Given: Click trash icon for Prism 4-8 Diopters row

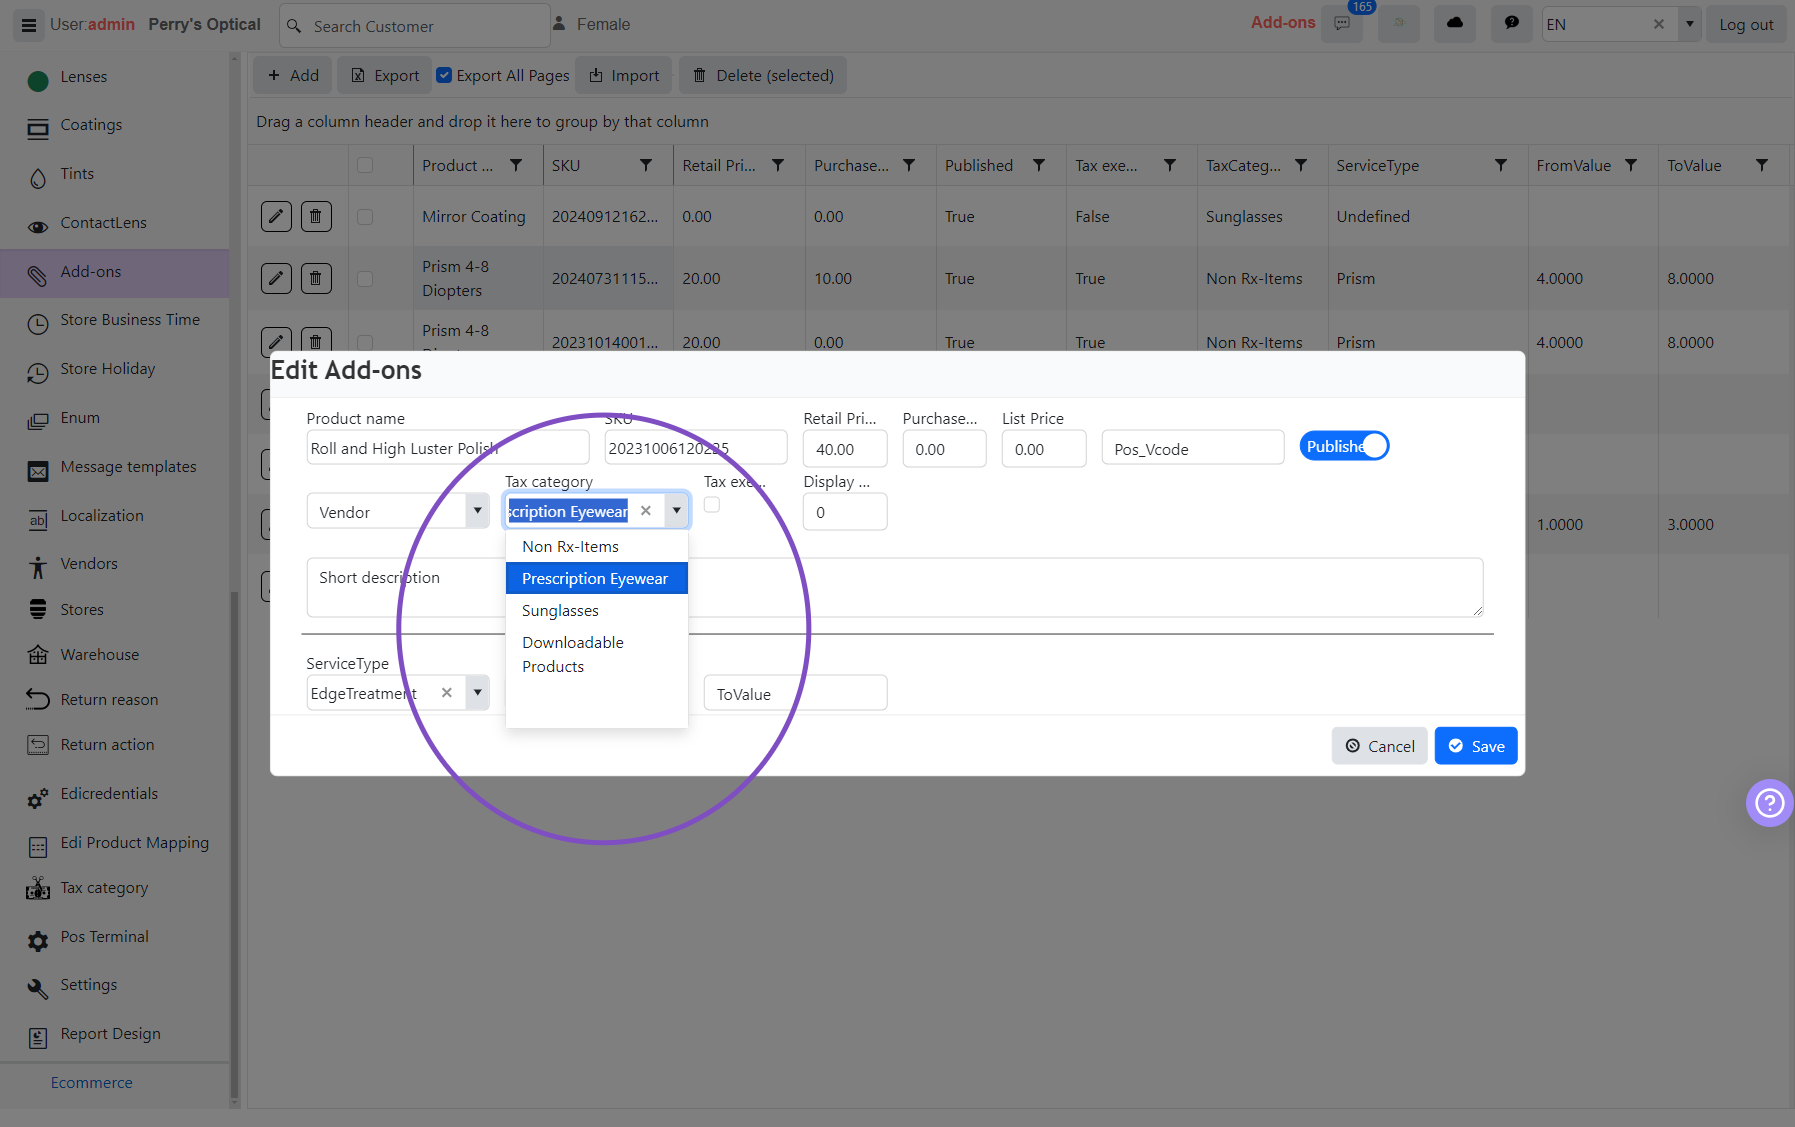Looking at the screenshot, I should click(316, 278).
